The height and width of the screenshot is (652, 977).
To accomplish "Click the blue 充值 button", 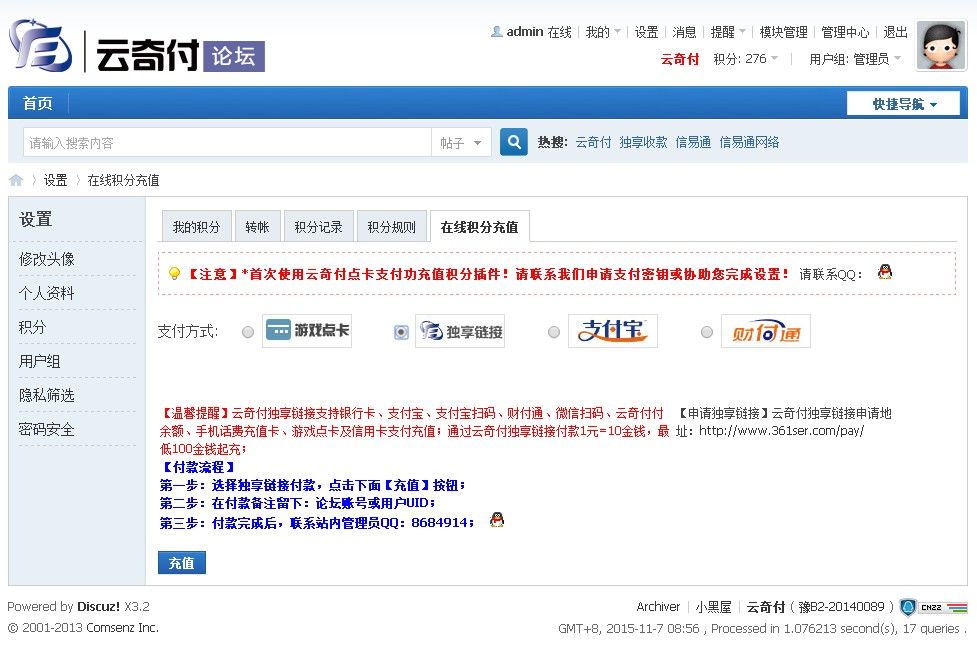I will (181, 563).
